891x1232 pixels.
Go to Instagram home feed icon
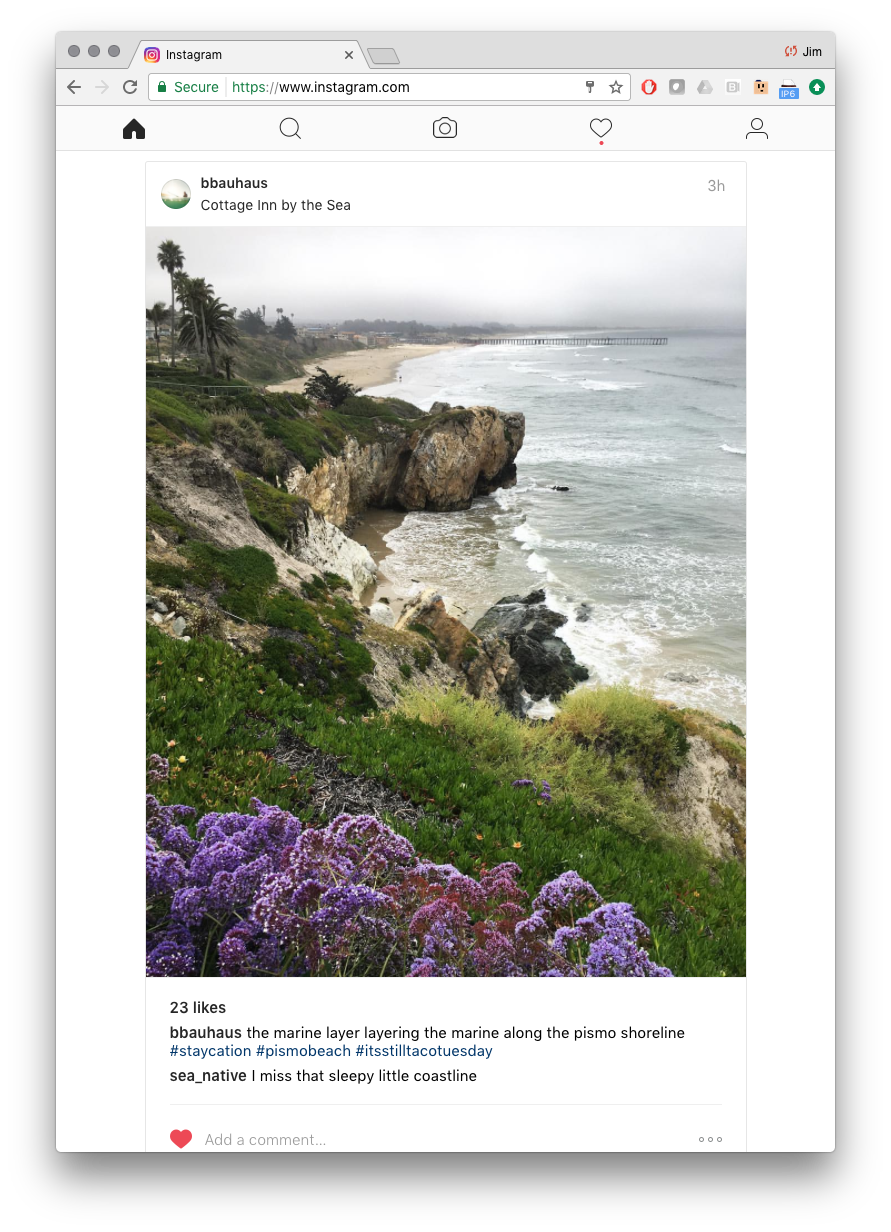point(134,129)
